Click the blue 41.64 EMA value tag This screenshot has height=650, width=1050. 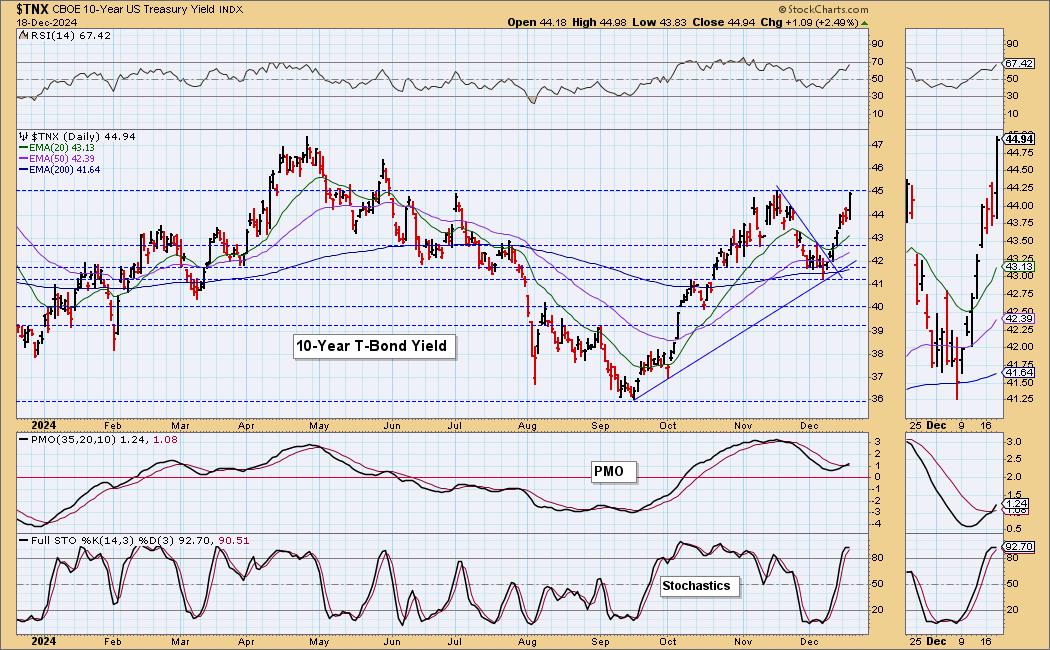pyautogui.click(x=1019, y=372)
